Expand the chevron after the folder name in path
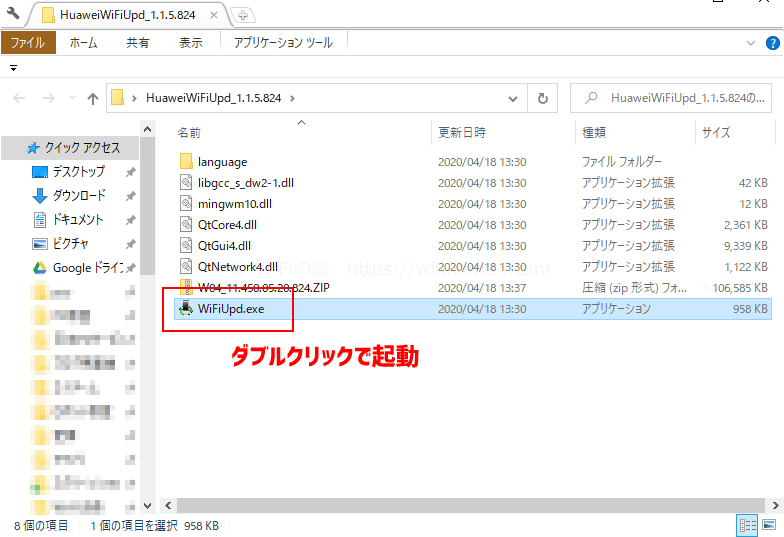Image resolution: width=784 pixels, height=537 pixels. click(292, 98)
